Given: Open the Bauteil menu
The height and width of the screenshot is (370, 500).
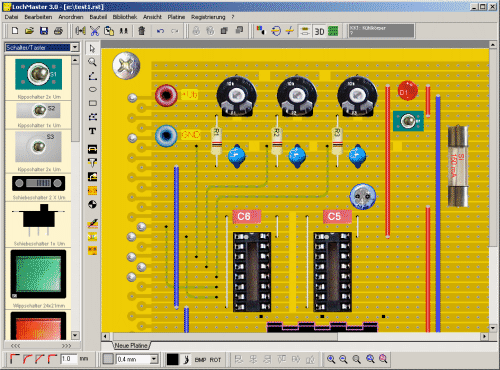Looking at the screenshot, I should tap(98, 17).
